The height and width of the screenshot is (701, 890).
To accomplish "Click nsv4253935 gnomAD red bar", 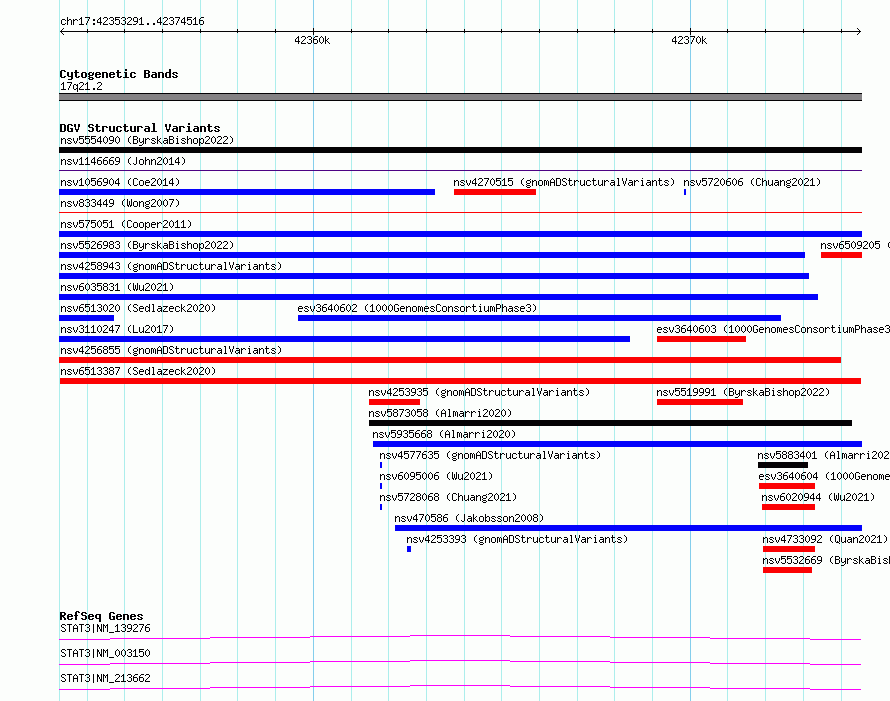I will pos(394,402).
